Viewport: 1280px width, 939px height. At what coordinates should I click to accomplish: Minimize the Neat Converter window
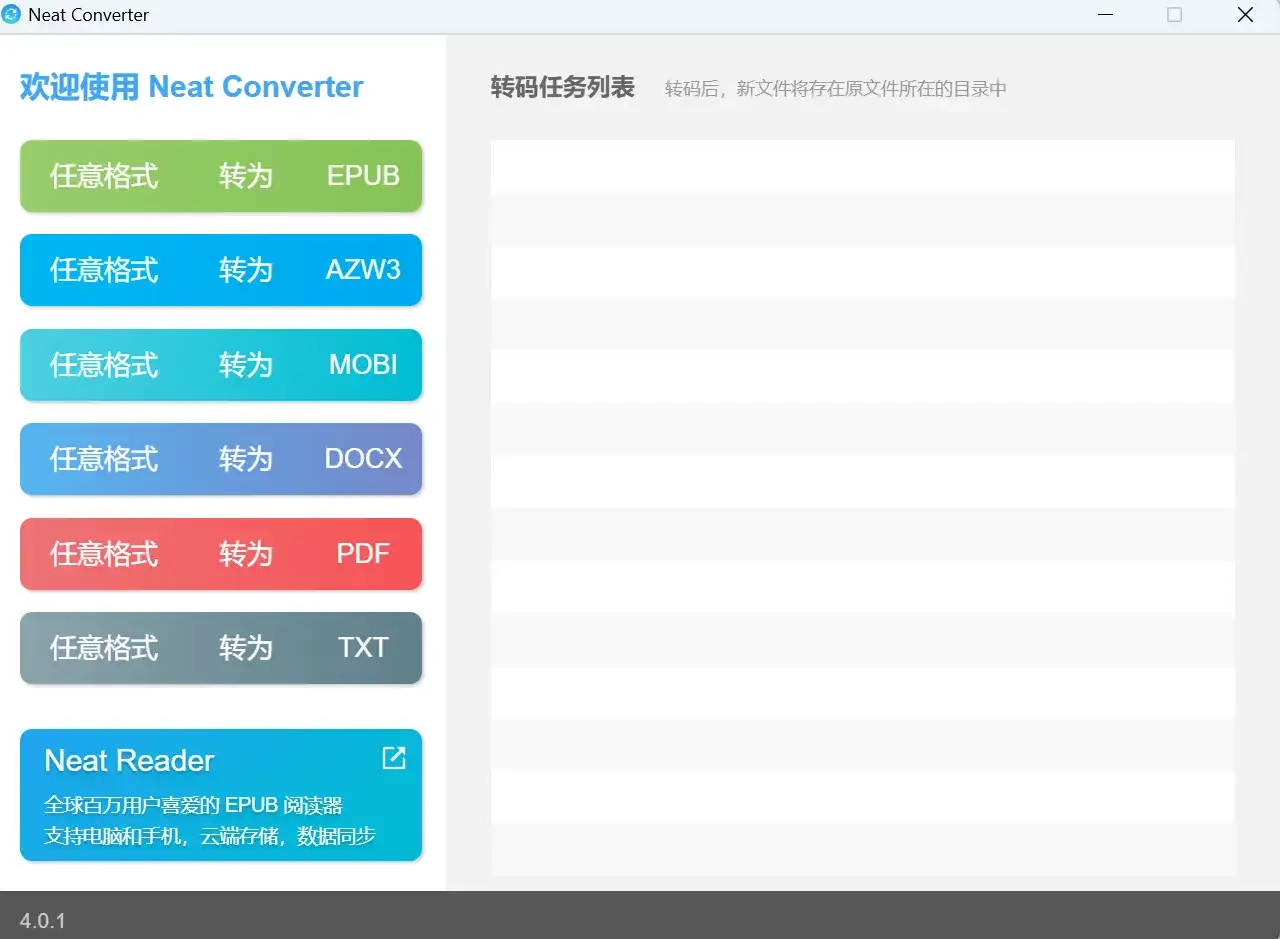[x=1106, y=15]
